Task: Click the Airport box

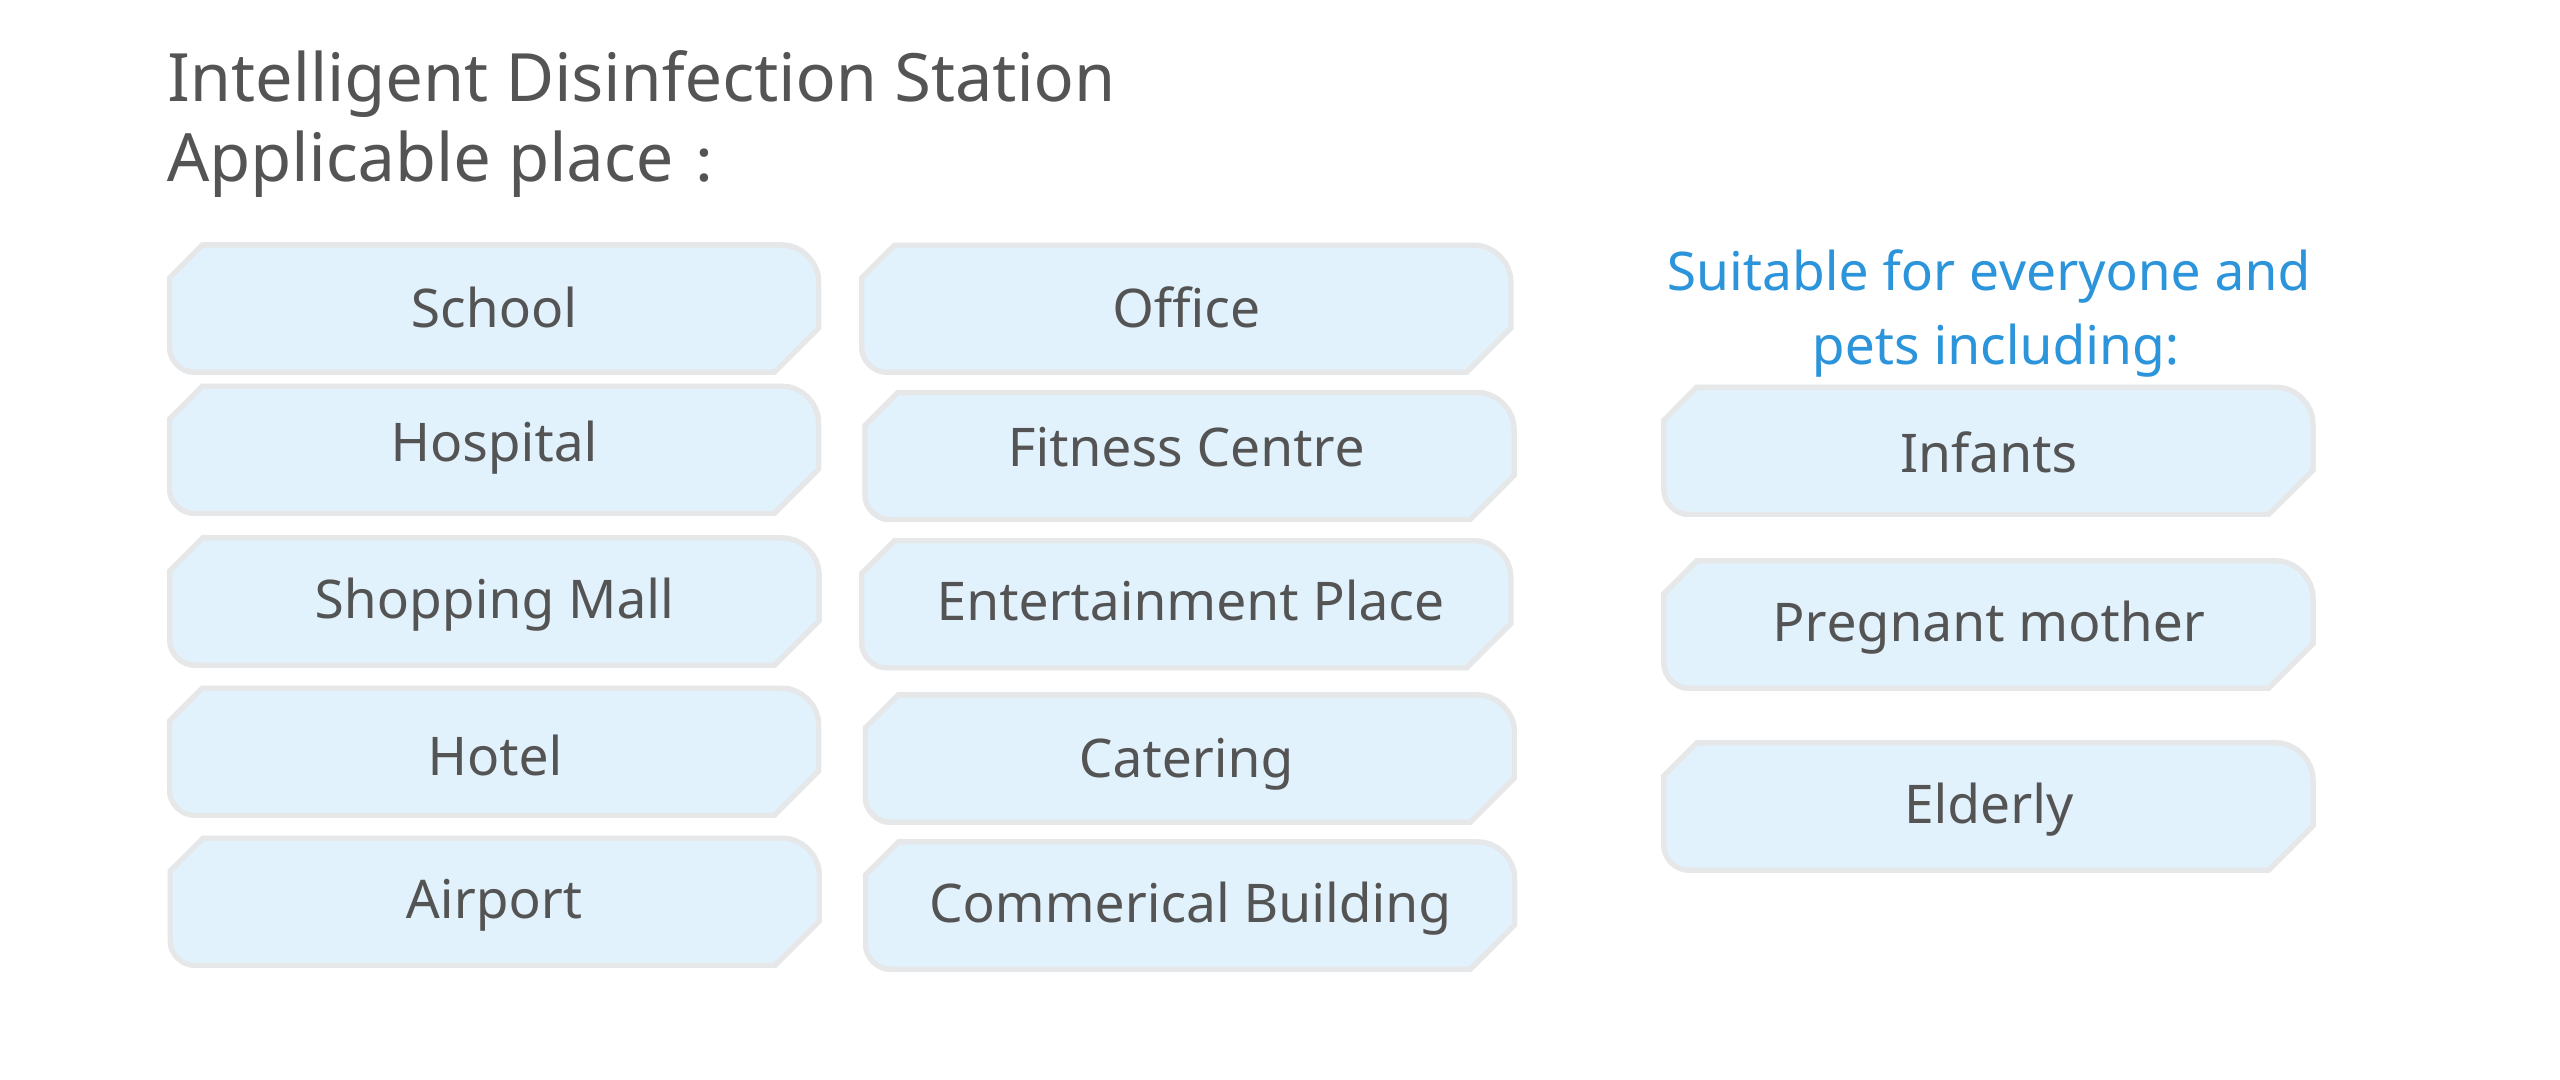Action: [494, 902]
